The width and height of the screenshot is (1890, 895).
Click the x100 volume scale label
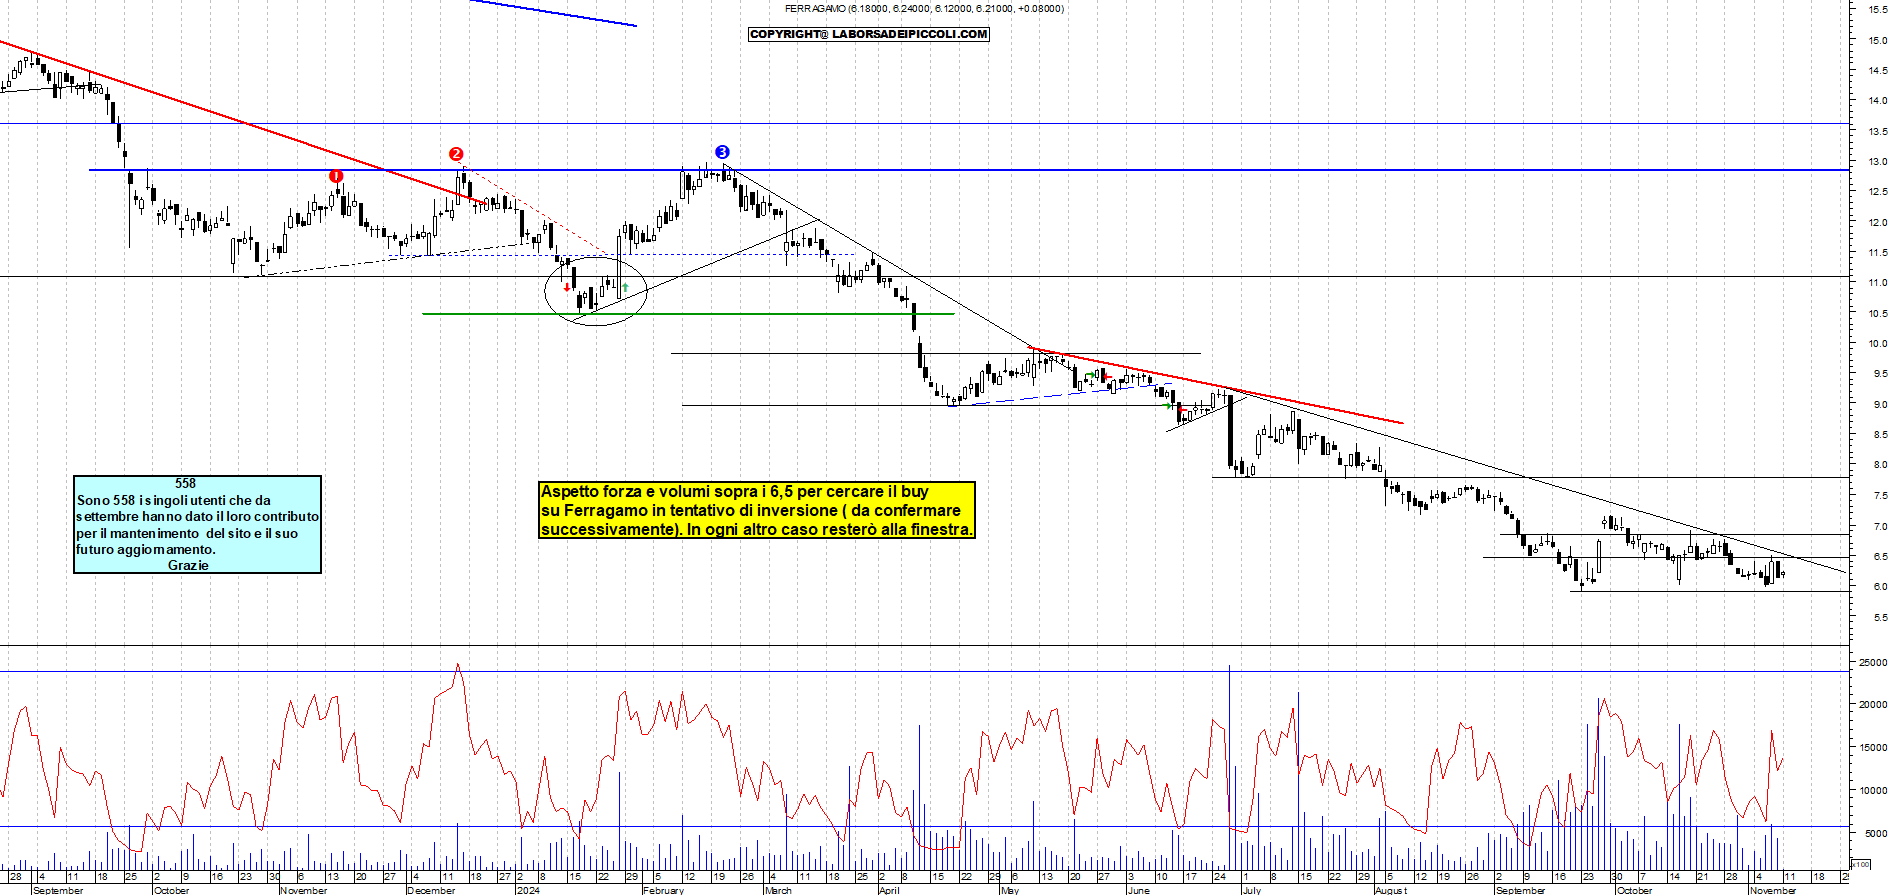point(1859,864)
